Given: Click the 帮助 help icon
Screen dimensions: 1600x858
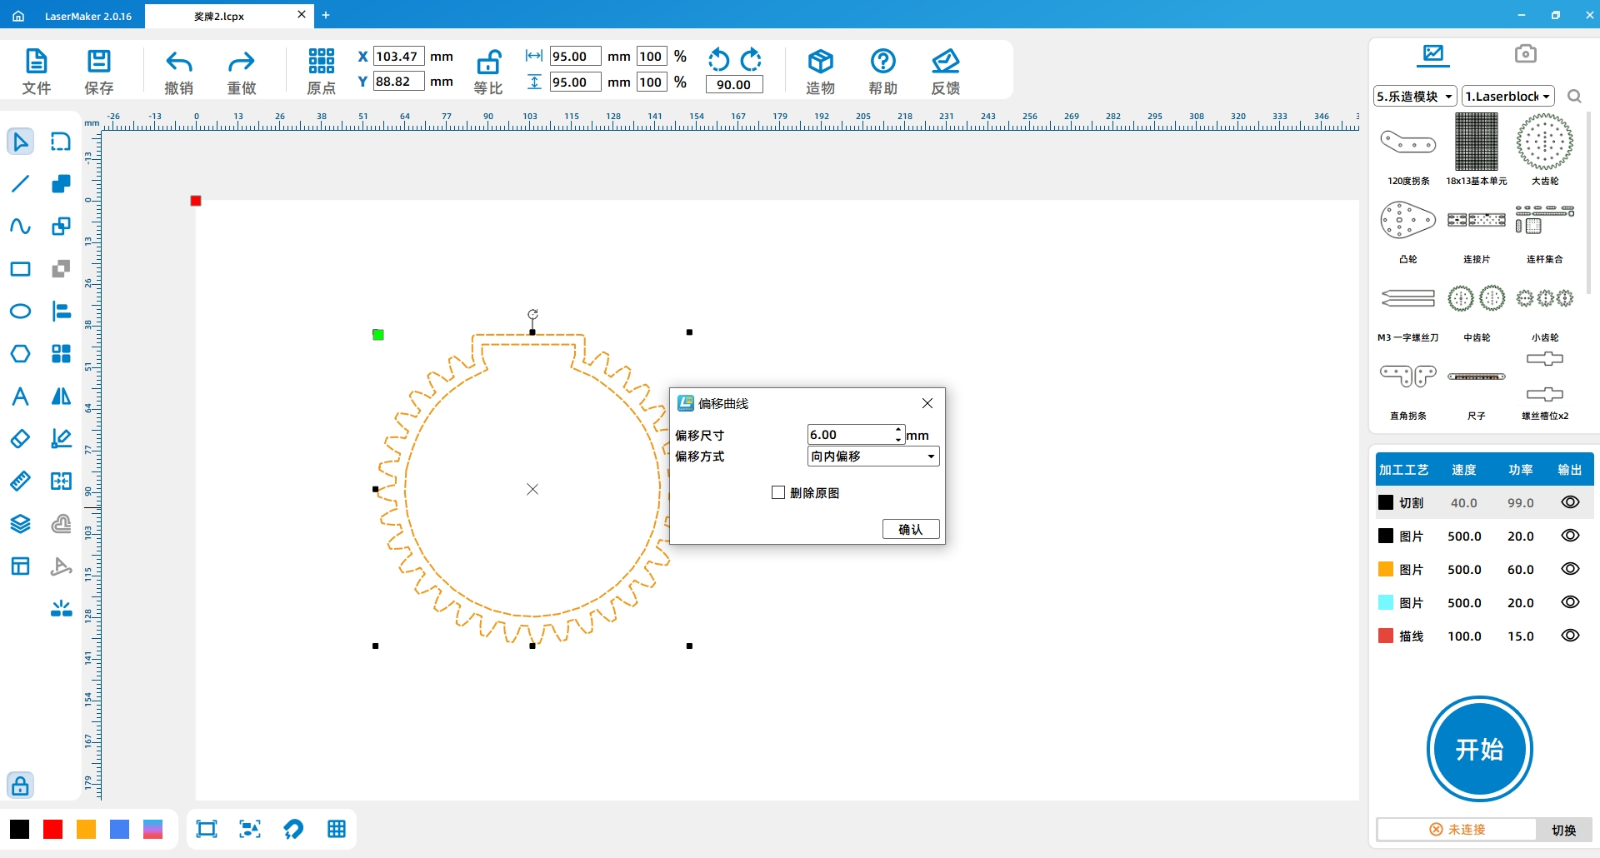Looking at the screenshot, I should coord(883,62).
